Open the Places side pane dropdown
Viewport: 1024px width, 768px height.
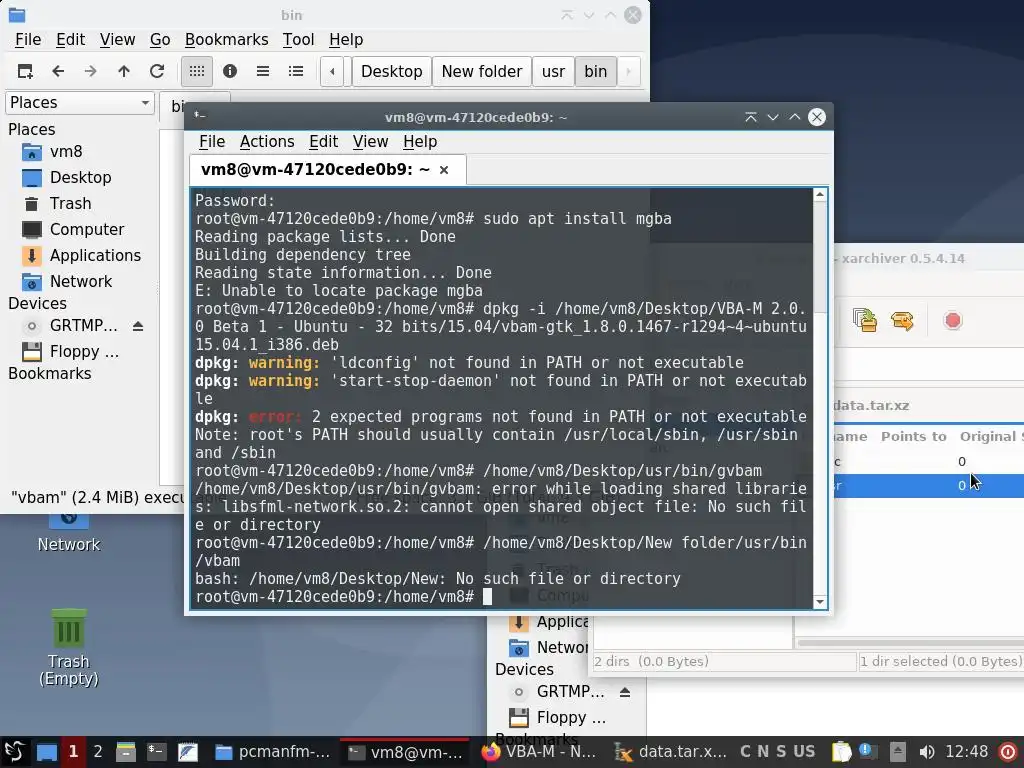click(80, 103)
